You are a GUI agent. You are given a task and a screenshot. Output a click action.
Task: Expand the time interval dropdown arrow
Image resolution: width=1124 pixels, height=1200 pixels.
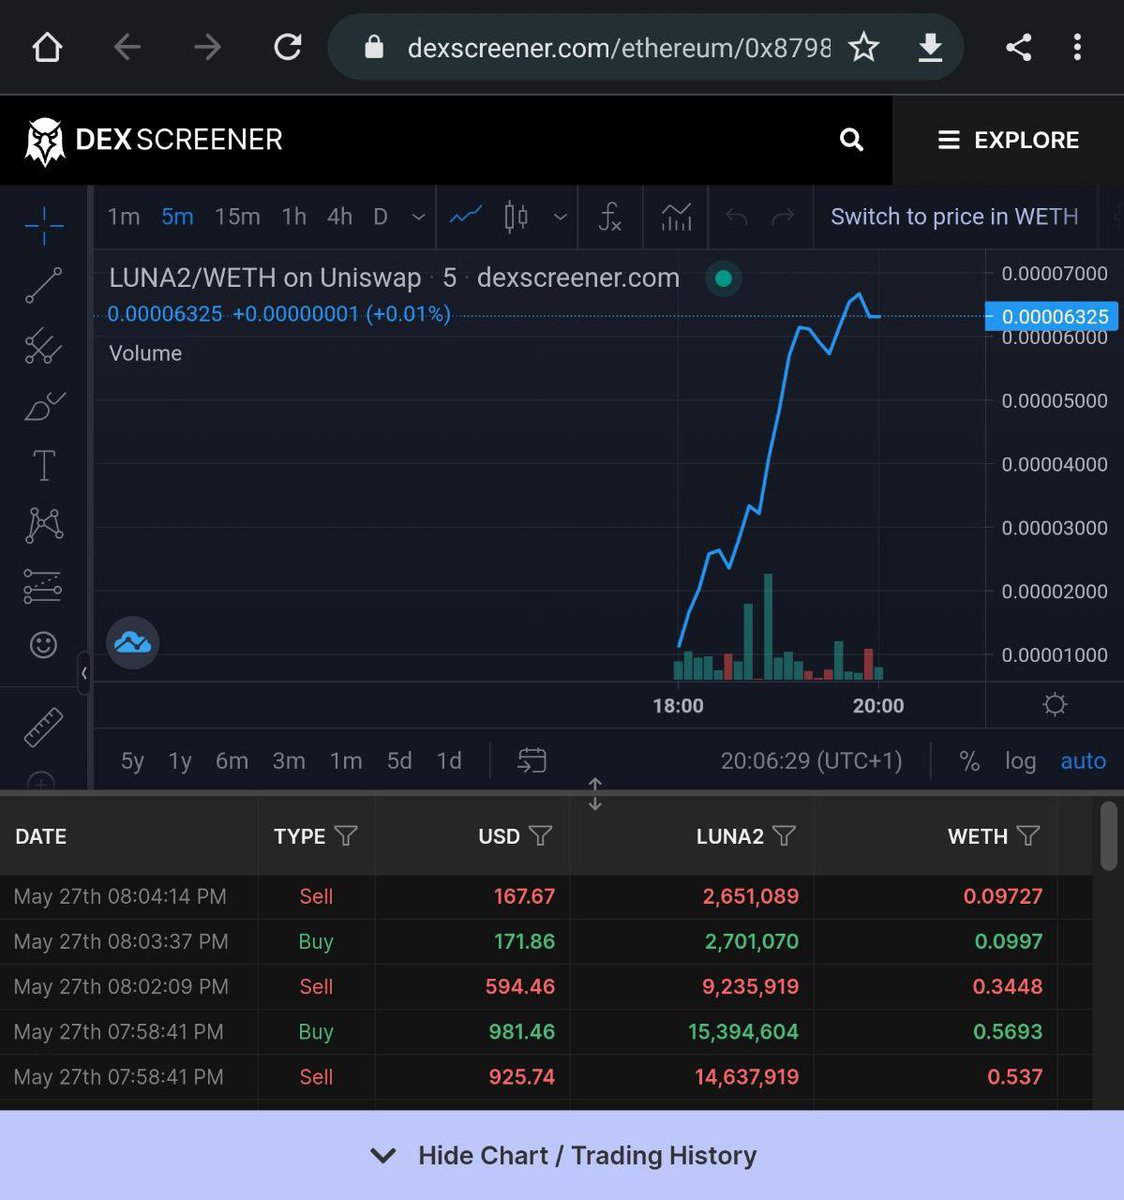coord(419,217)
